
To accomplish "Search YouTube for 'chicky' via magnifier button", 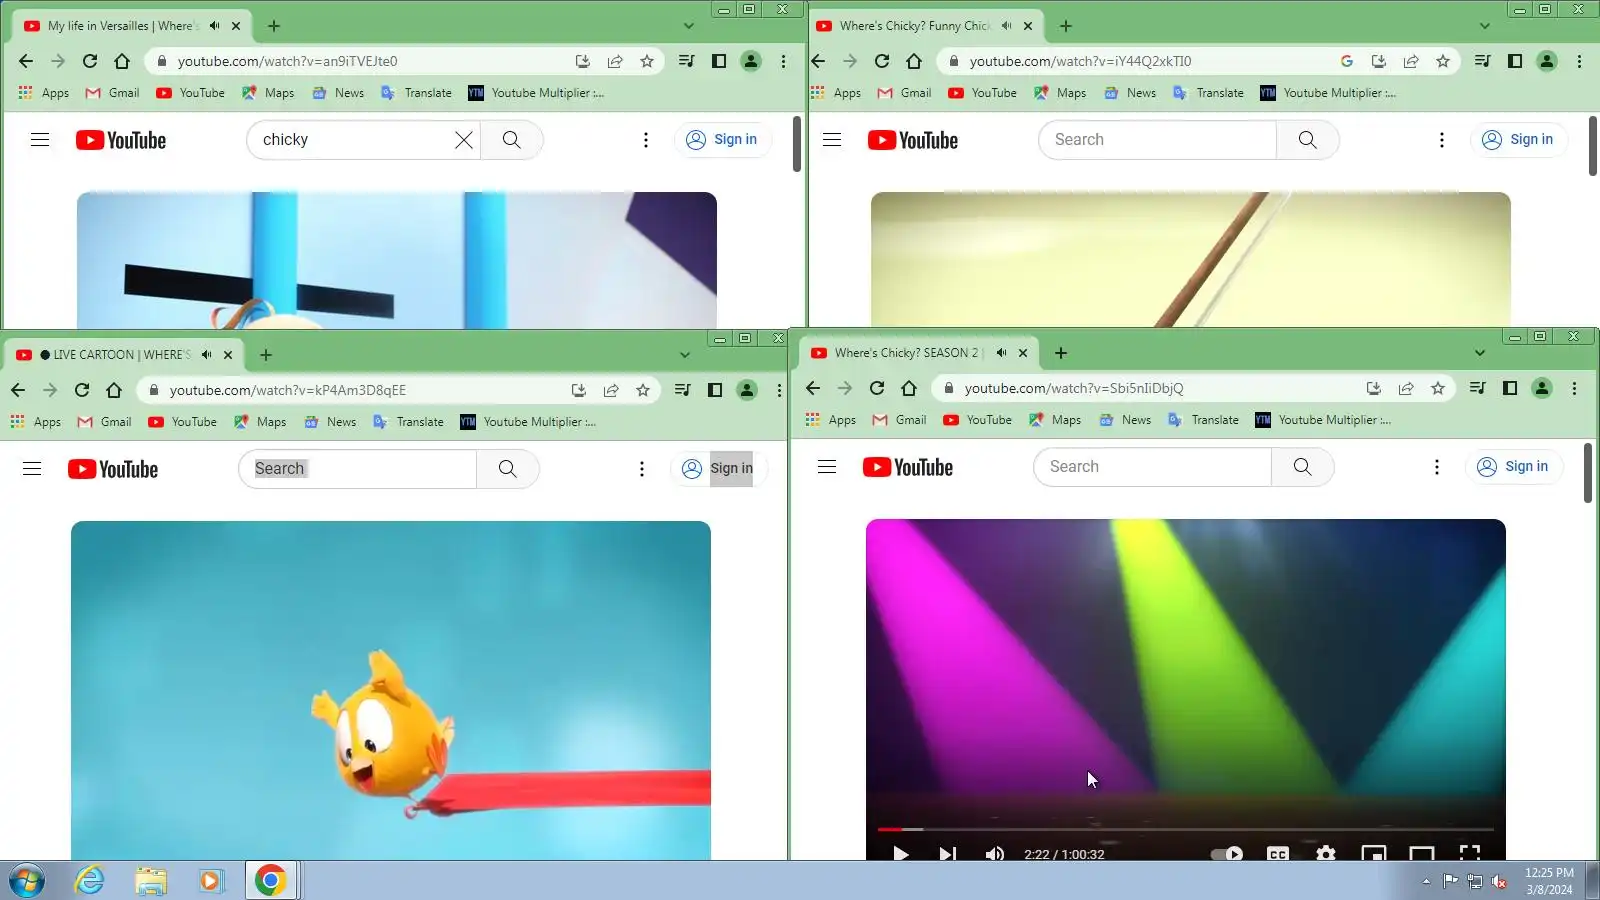I will (512, 140).
